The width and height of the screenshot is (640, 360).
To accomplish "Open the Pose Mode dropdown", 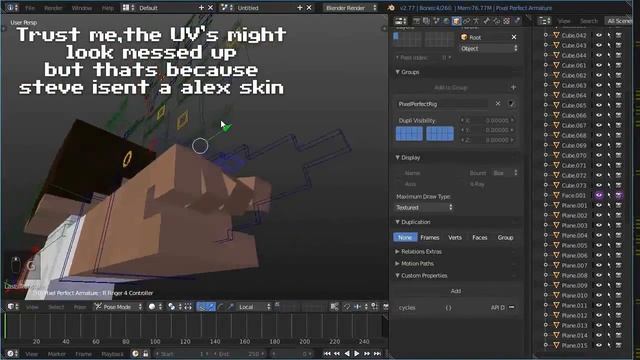I will [x=118, y=307].
